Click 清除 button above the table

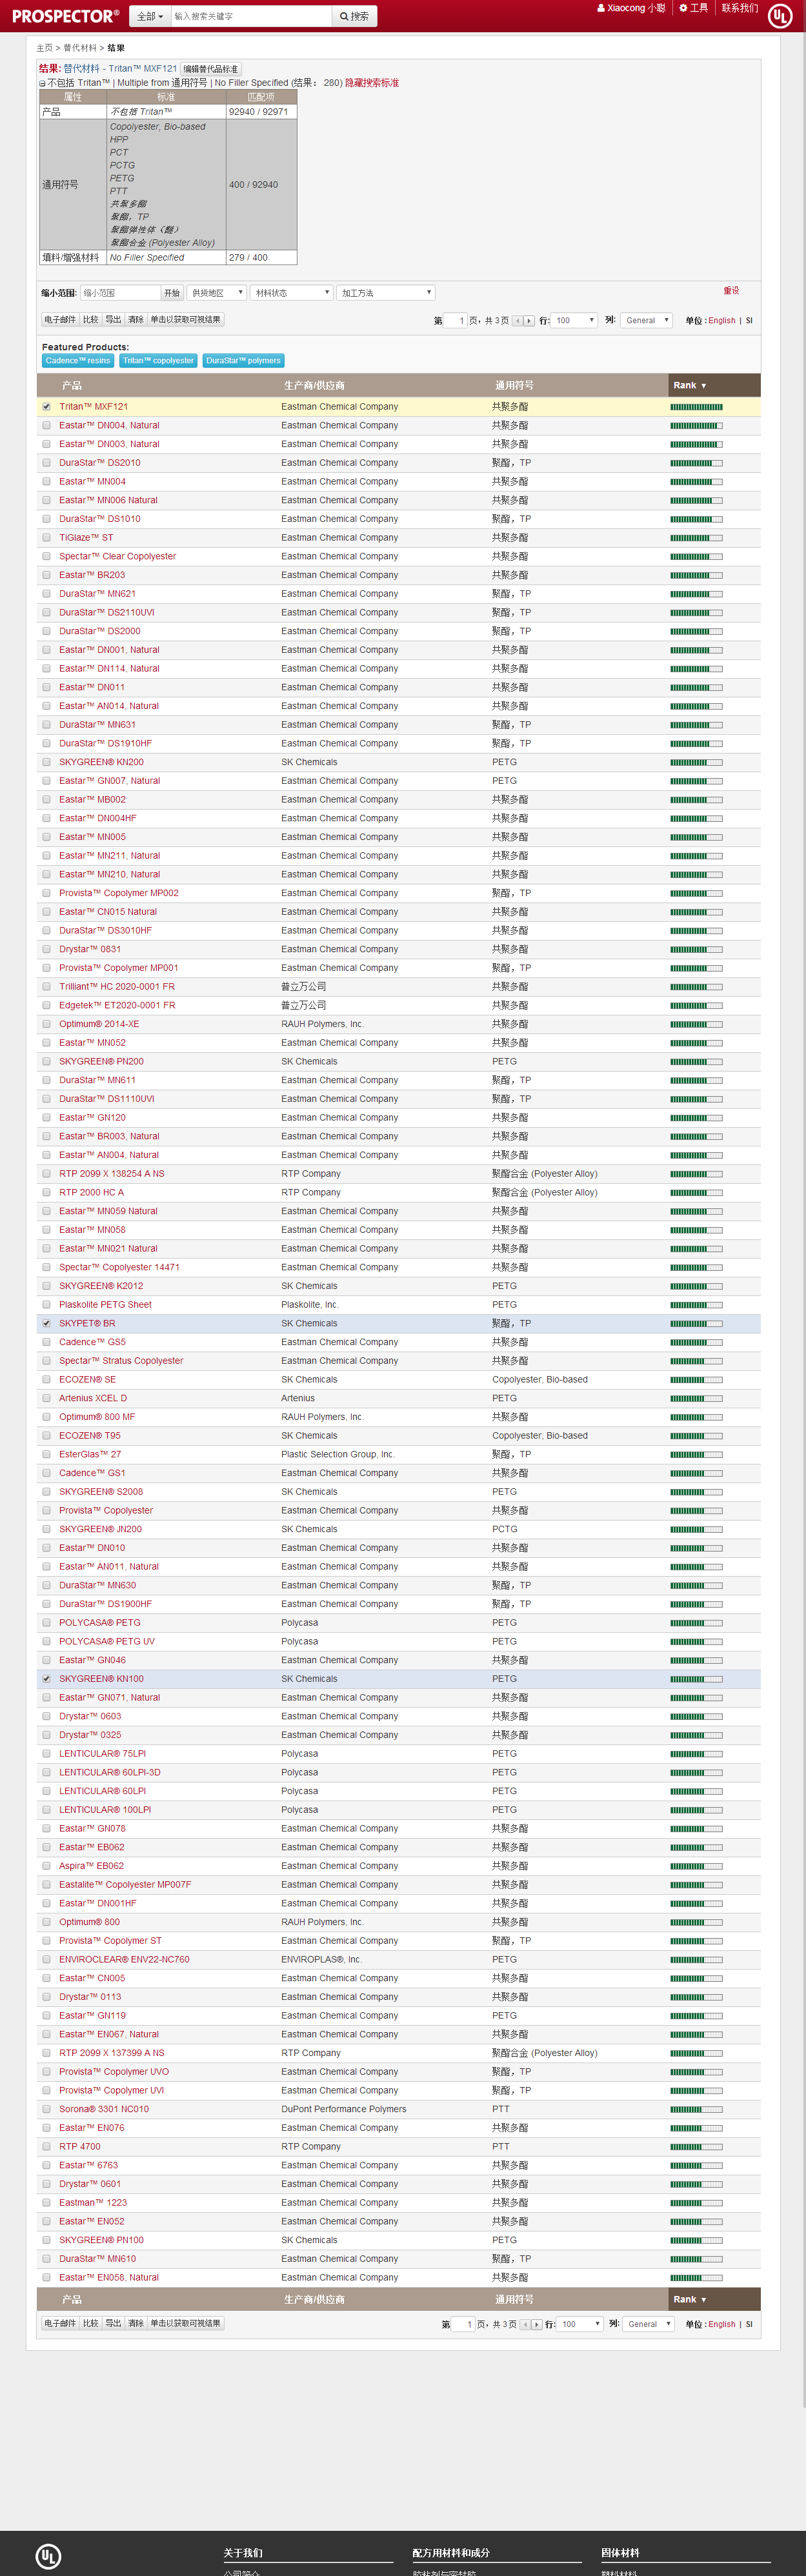point(136,320)
